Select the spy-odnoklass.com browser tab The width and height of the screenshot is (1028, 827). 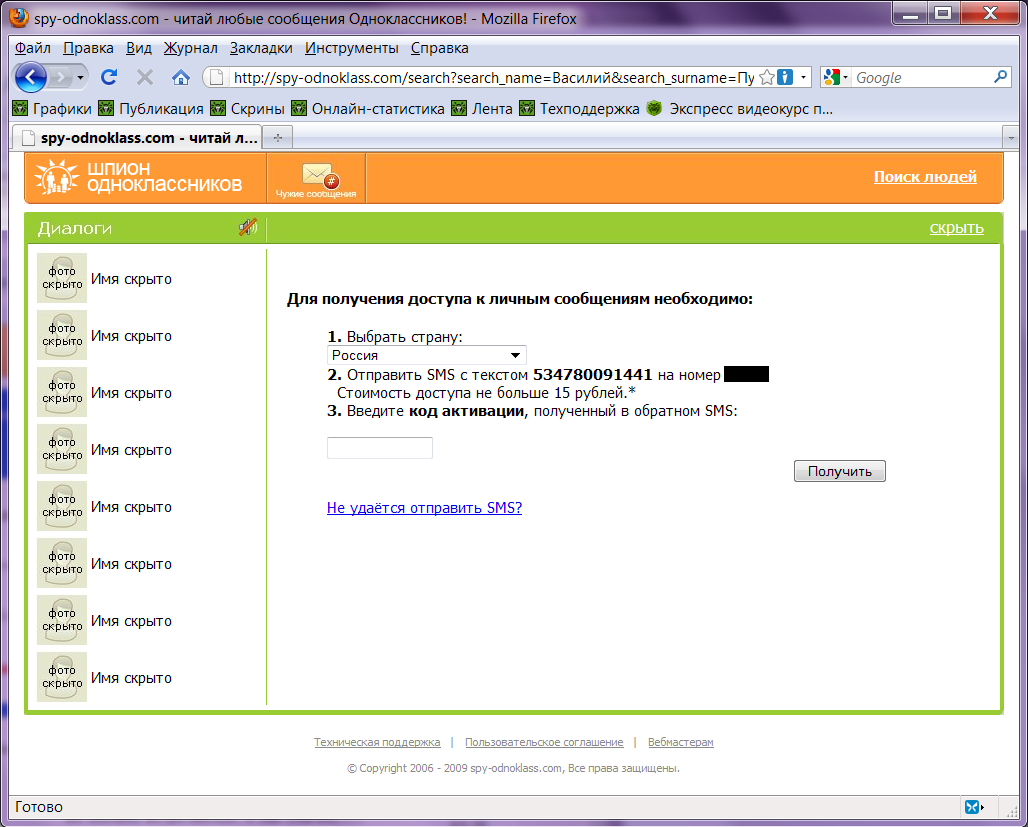138,138
